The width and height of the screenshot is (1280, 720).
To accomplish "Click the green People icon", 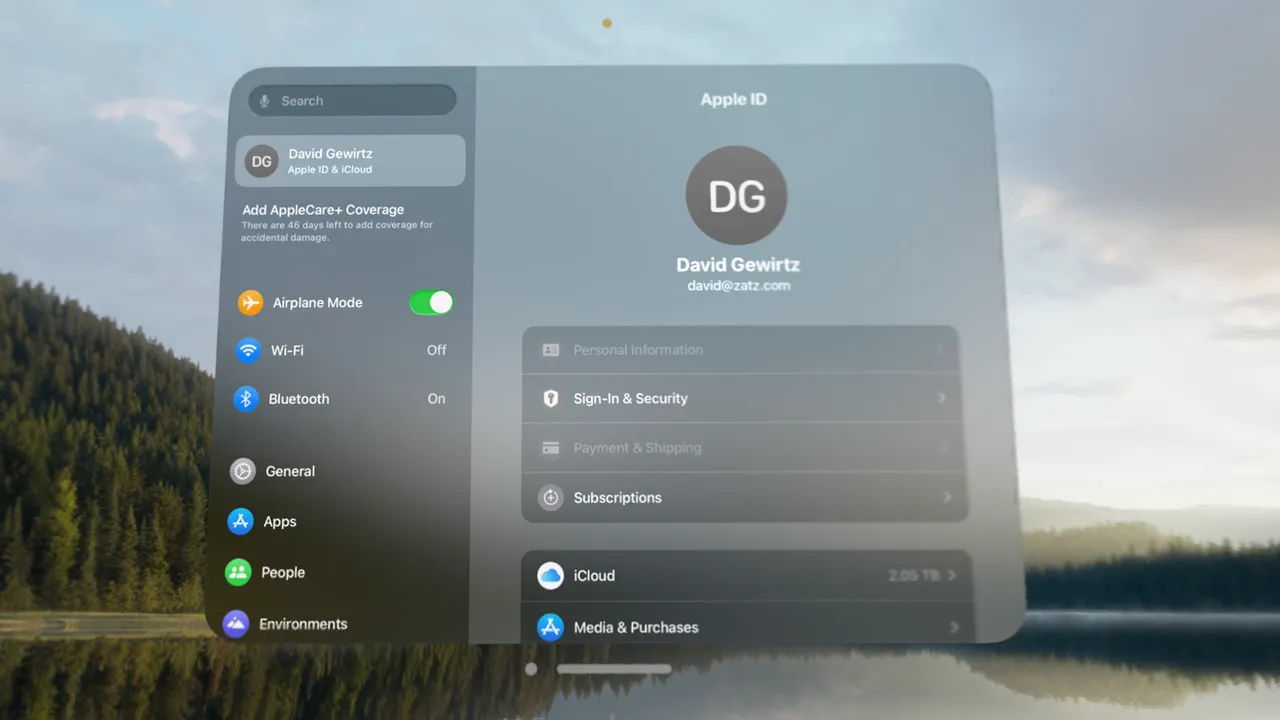I will click(238, 572).
